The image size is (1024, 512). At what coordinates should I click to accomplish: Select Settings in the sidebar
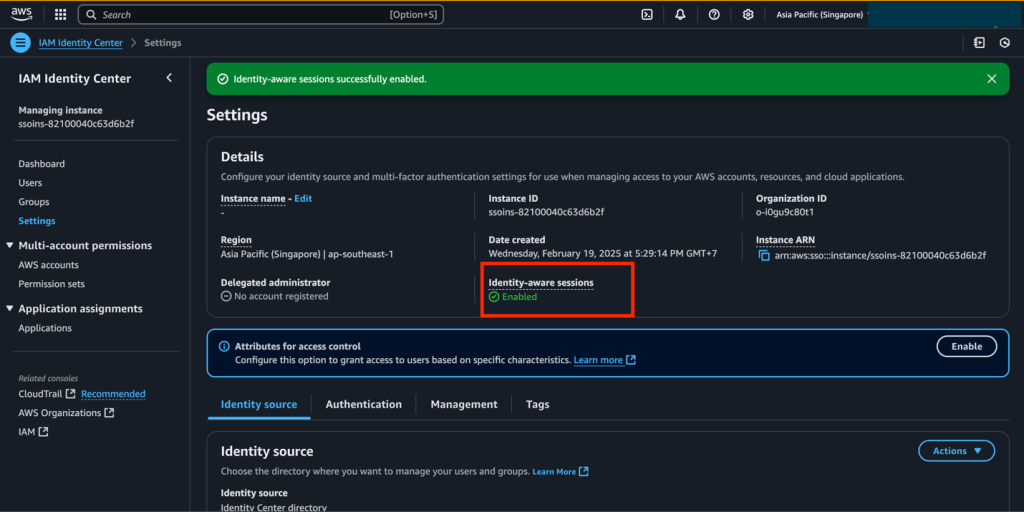pyautogui.click(x=37, y=221)
